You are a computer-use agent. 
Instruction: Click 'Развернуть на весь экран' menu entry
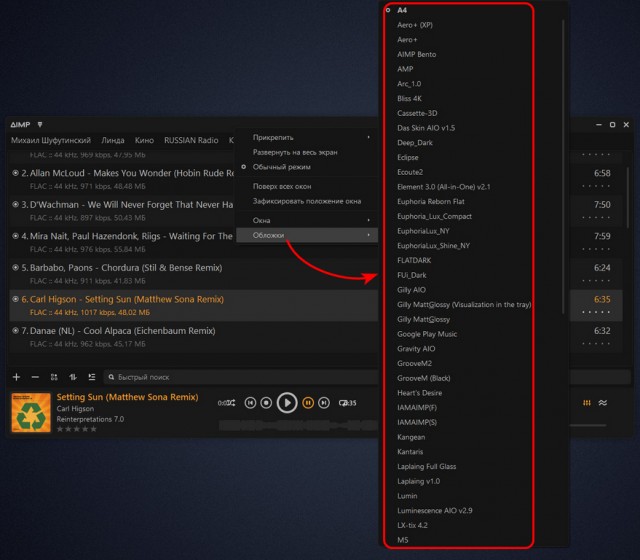point(295,152)
